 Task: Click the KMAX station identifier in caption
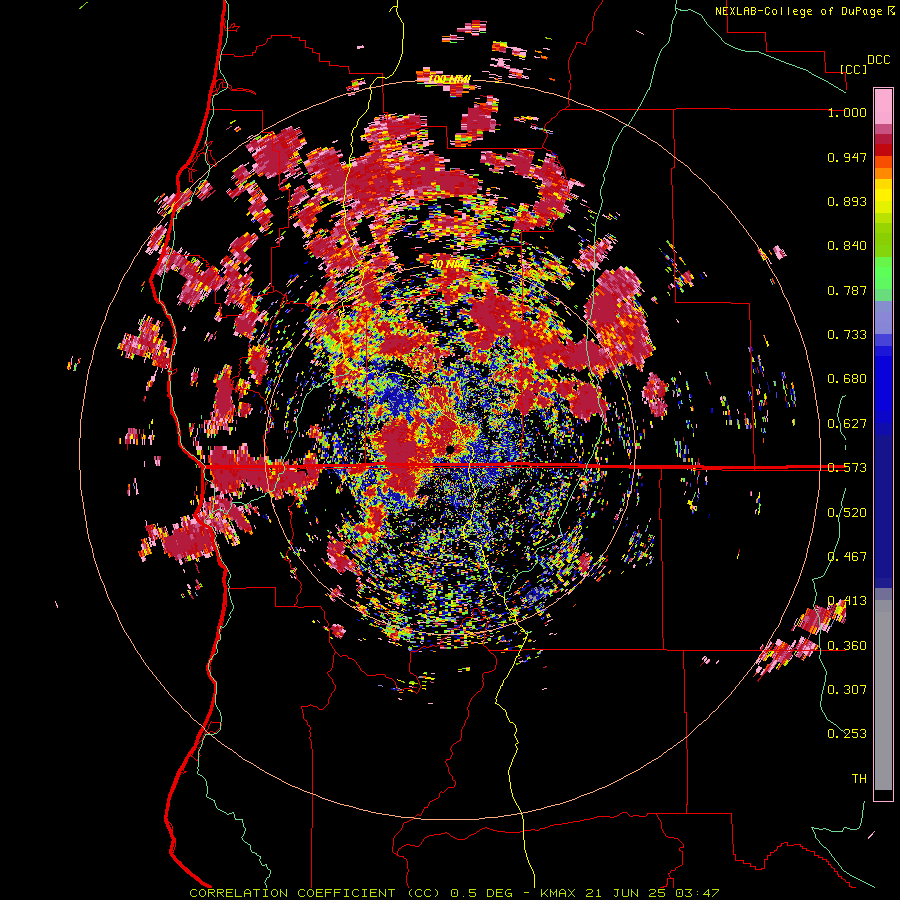pos(560,893)
